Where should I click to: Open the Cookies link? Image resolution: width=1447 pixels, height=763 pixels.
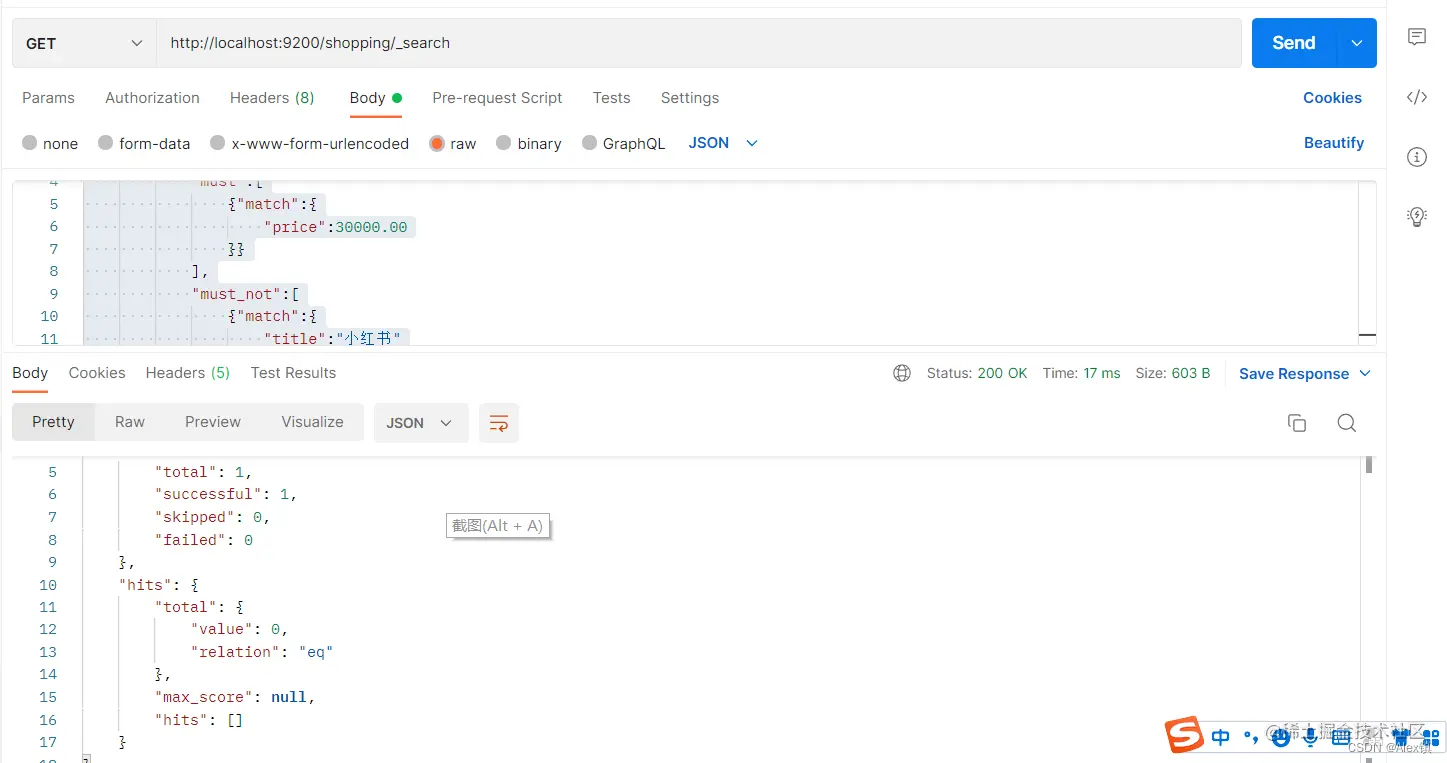(x=1332, y=98)
